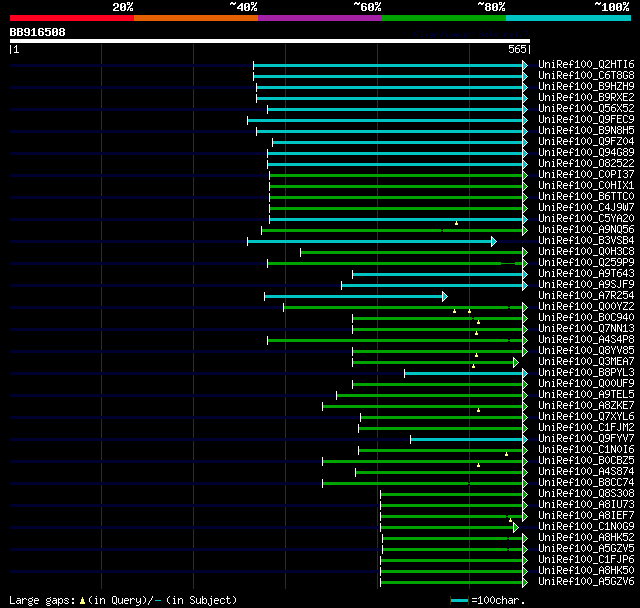The width and height of the screenshot is (640, 608).
Task: Select label UniRef100_Q8S308
Action: [586, 494]
